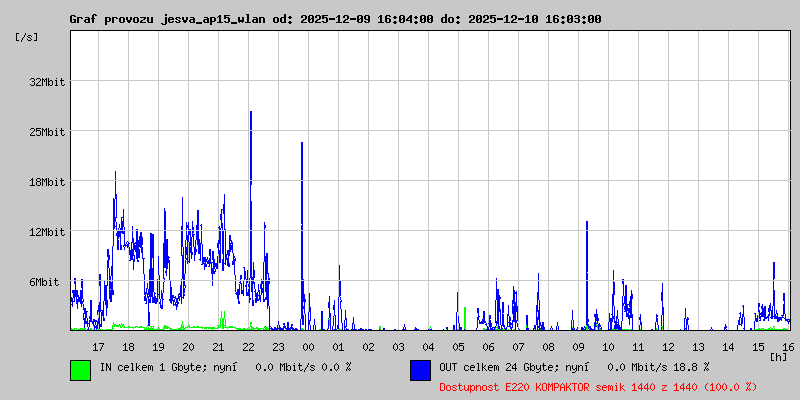
Task: Click hour label '23' on the x-axis
Action: [279, 347]
